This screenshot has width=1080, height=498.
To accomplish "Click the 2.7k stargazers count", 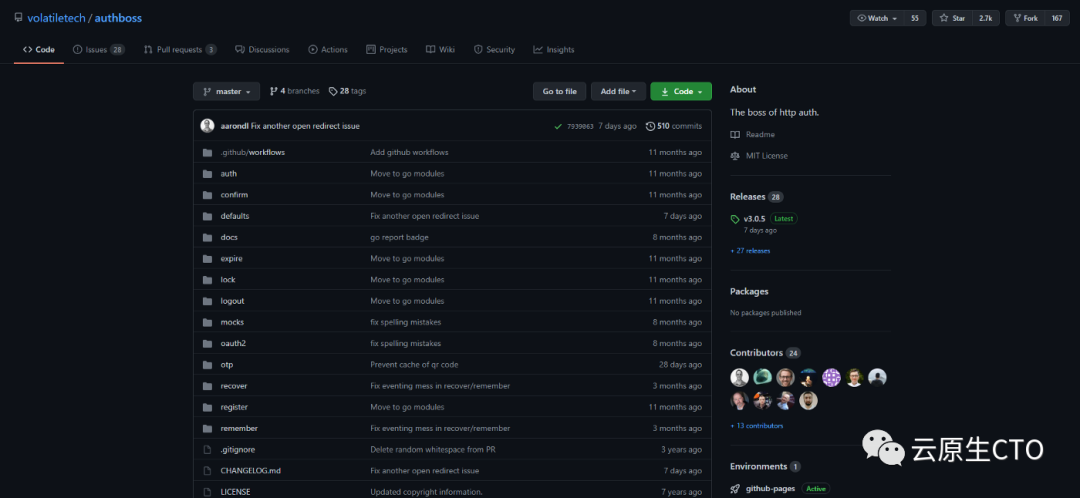I will [x=986, y=19].
